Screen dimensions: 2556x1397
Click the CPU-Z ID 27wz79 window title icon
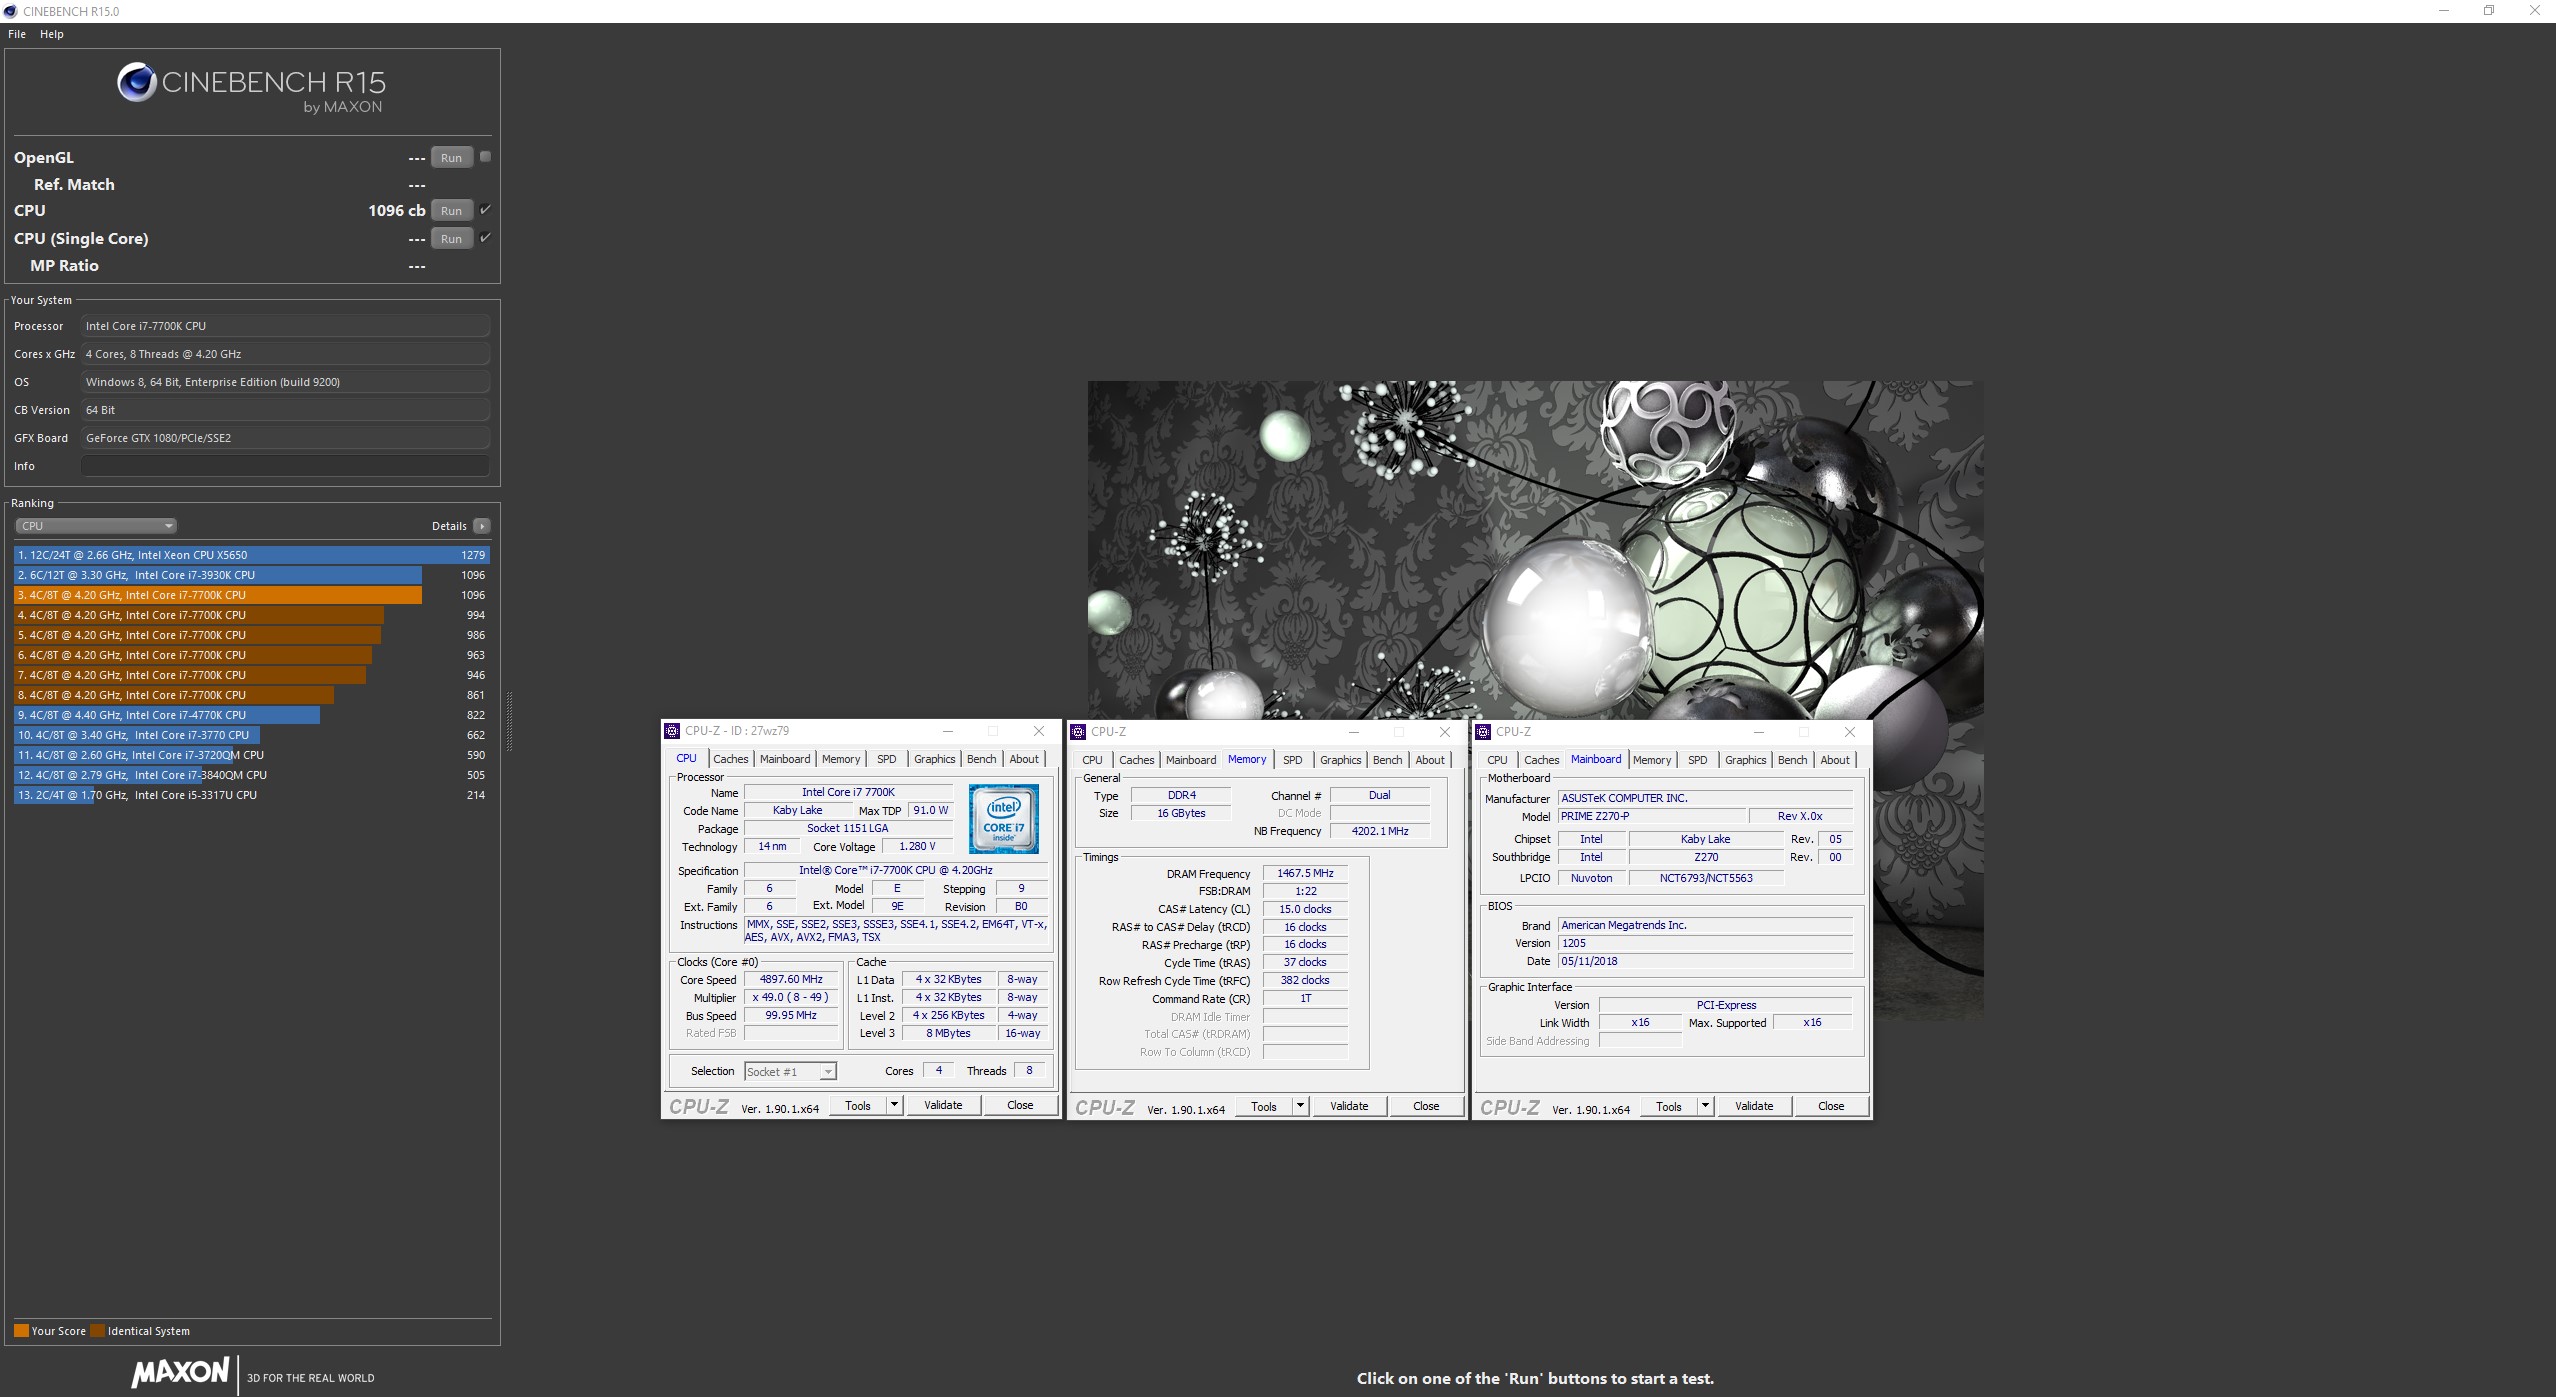click(x=672, y=731)
